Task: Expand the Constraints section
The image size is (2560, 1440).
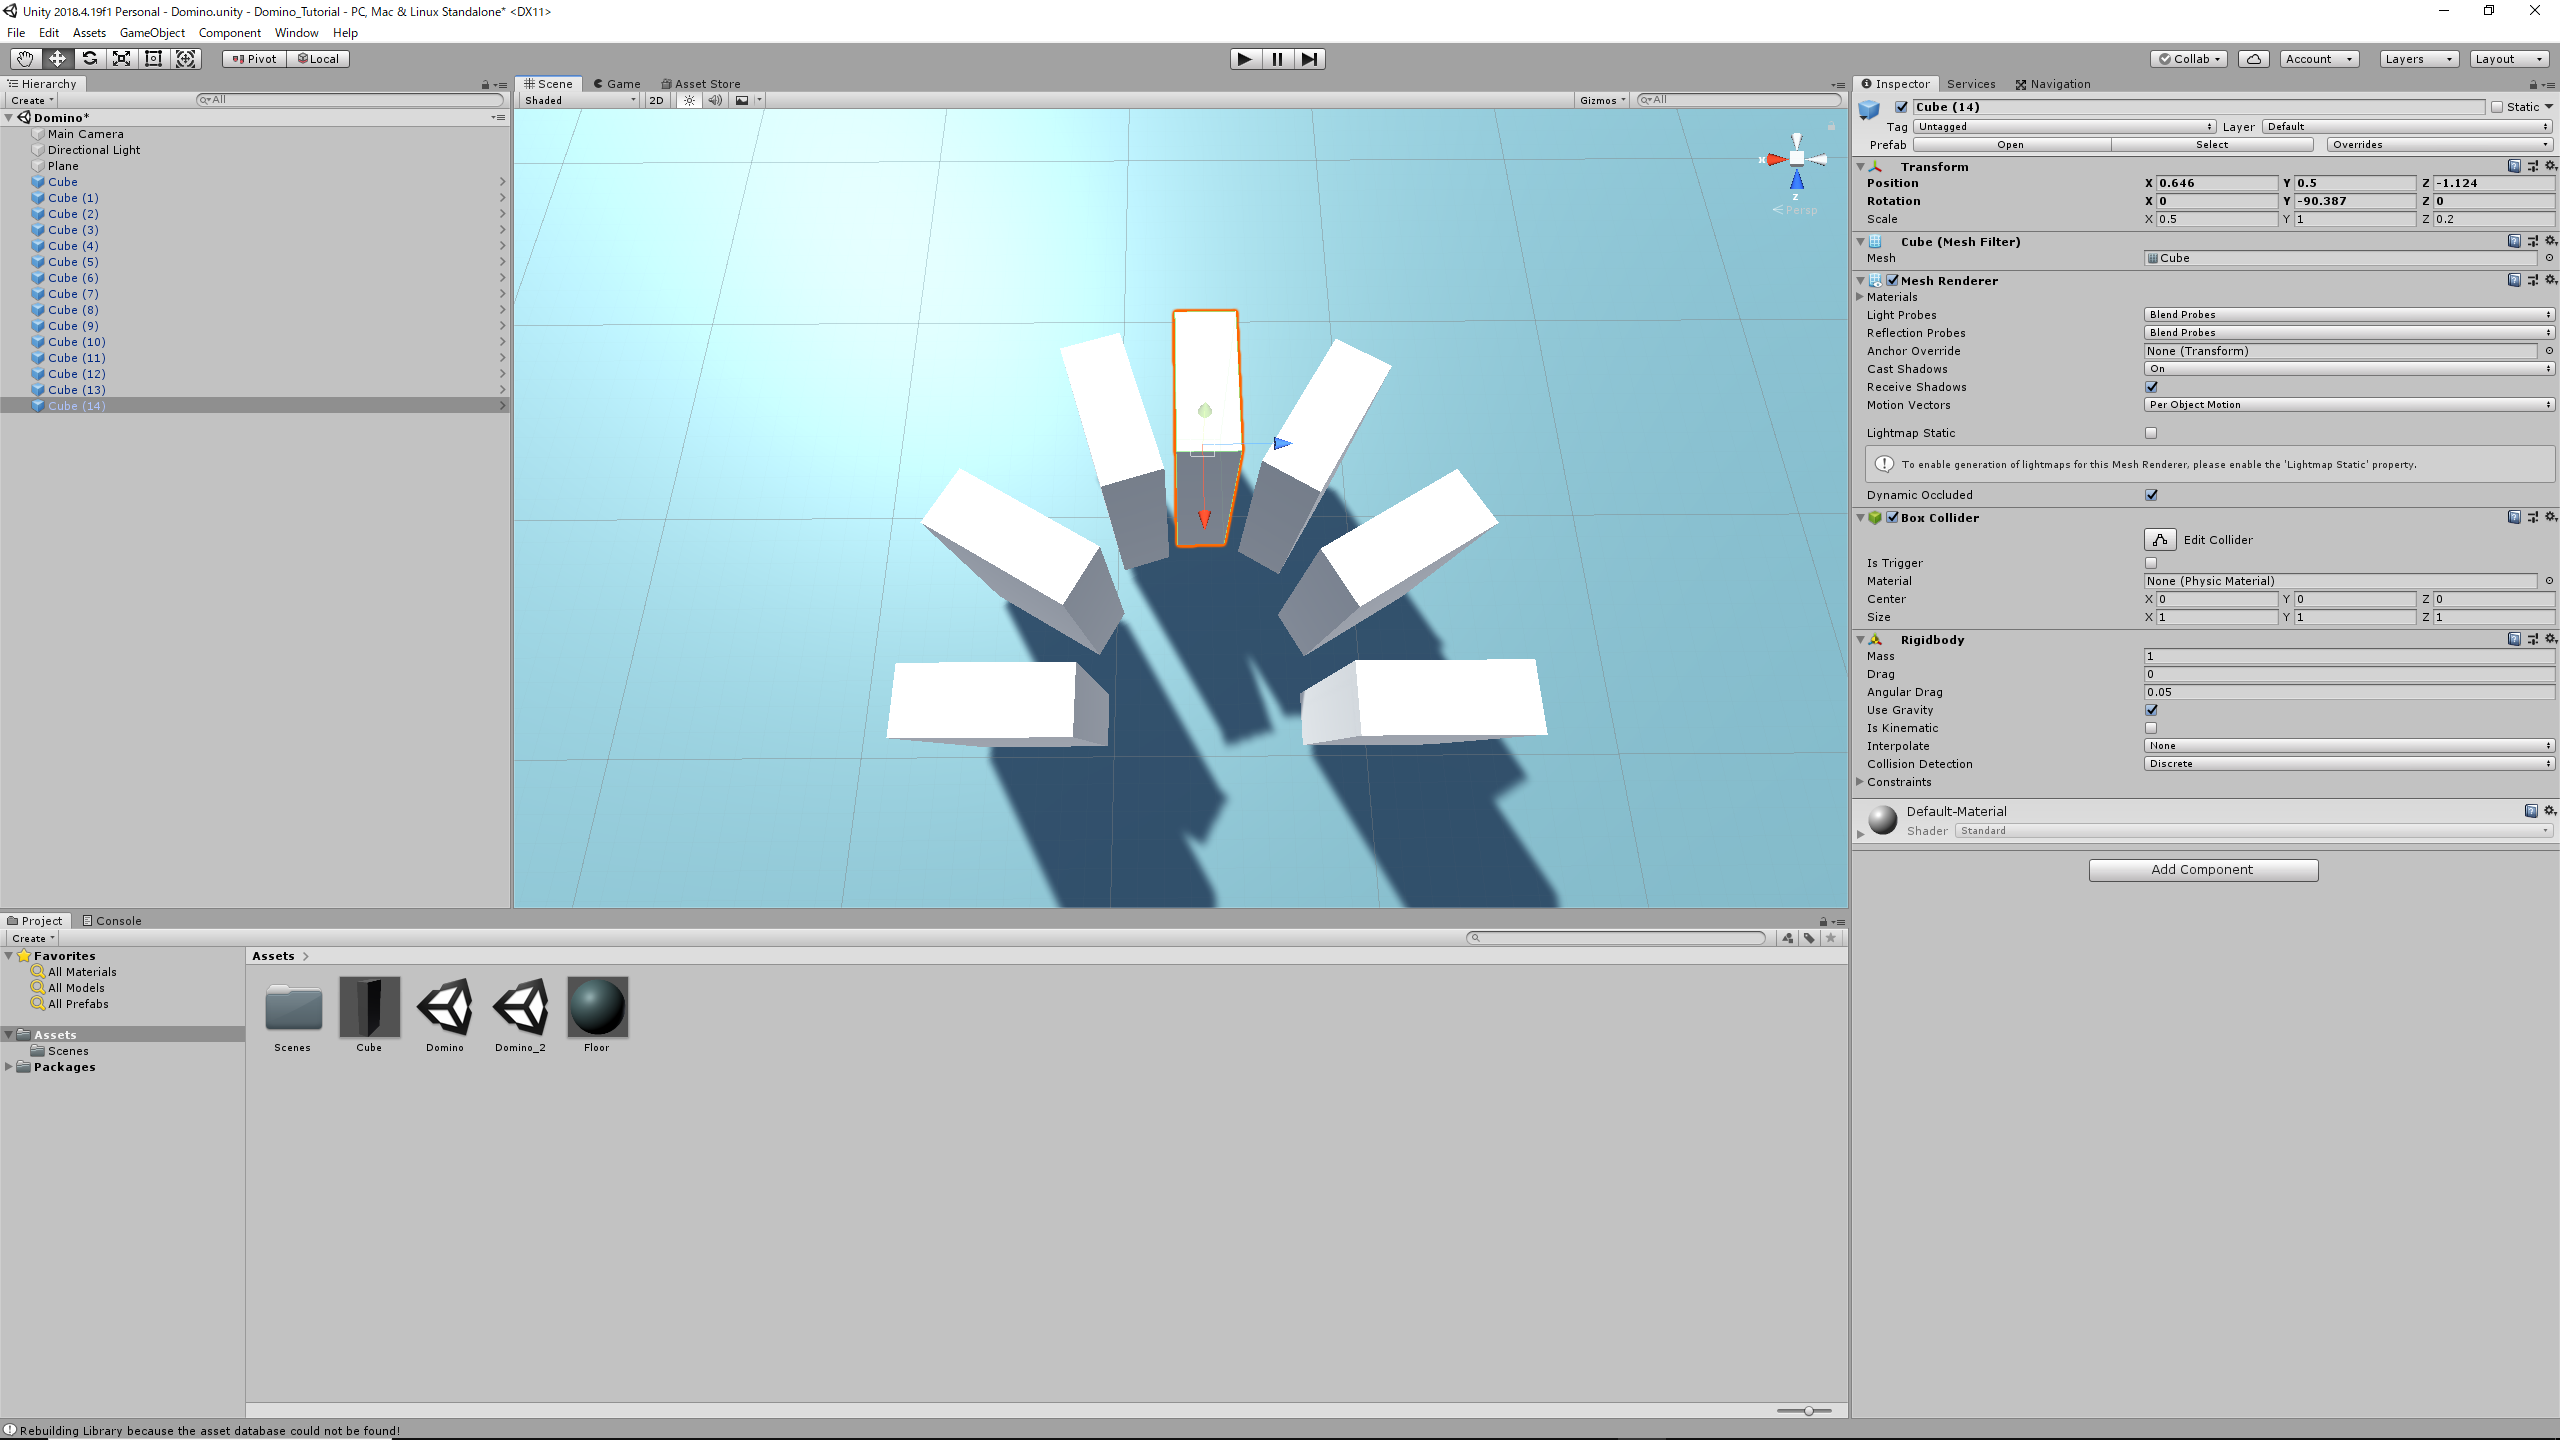Action: [x=1861, y=782]
